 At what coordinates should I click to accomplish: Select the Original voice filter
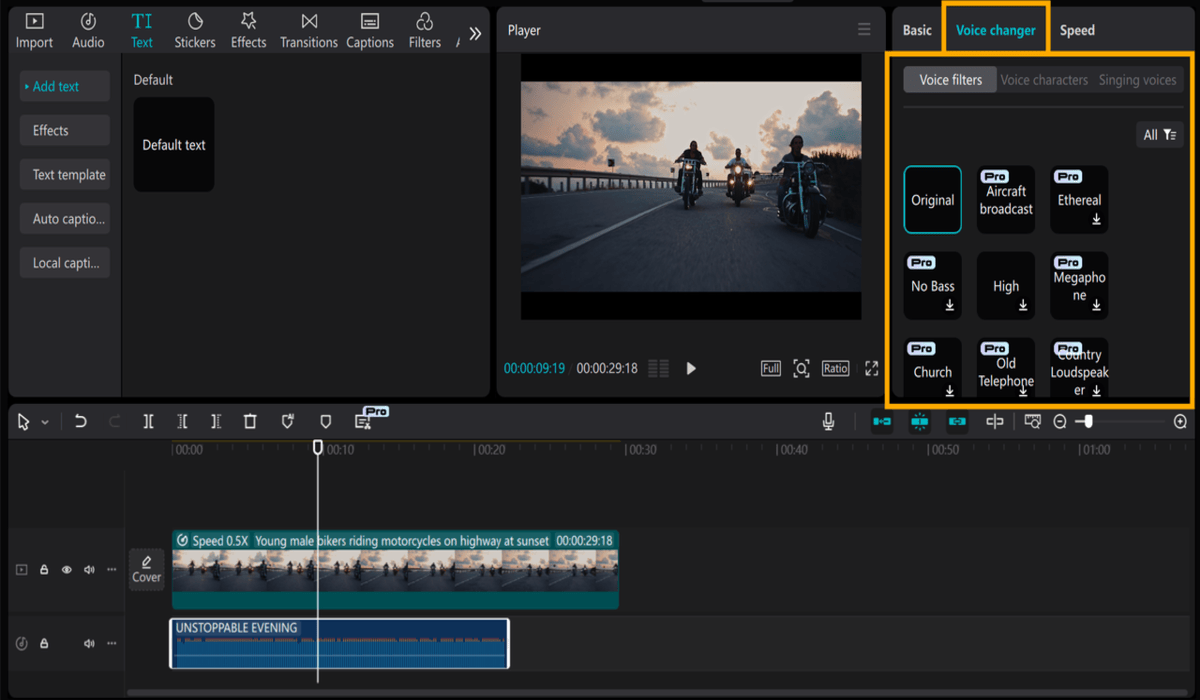click(x=933, y=200)
